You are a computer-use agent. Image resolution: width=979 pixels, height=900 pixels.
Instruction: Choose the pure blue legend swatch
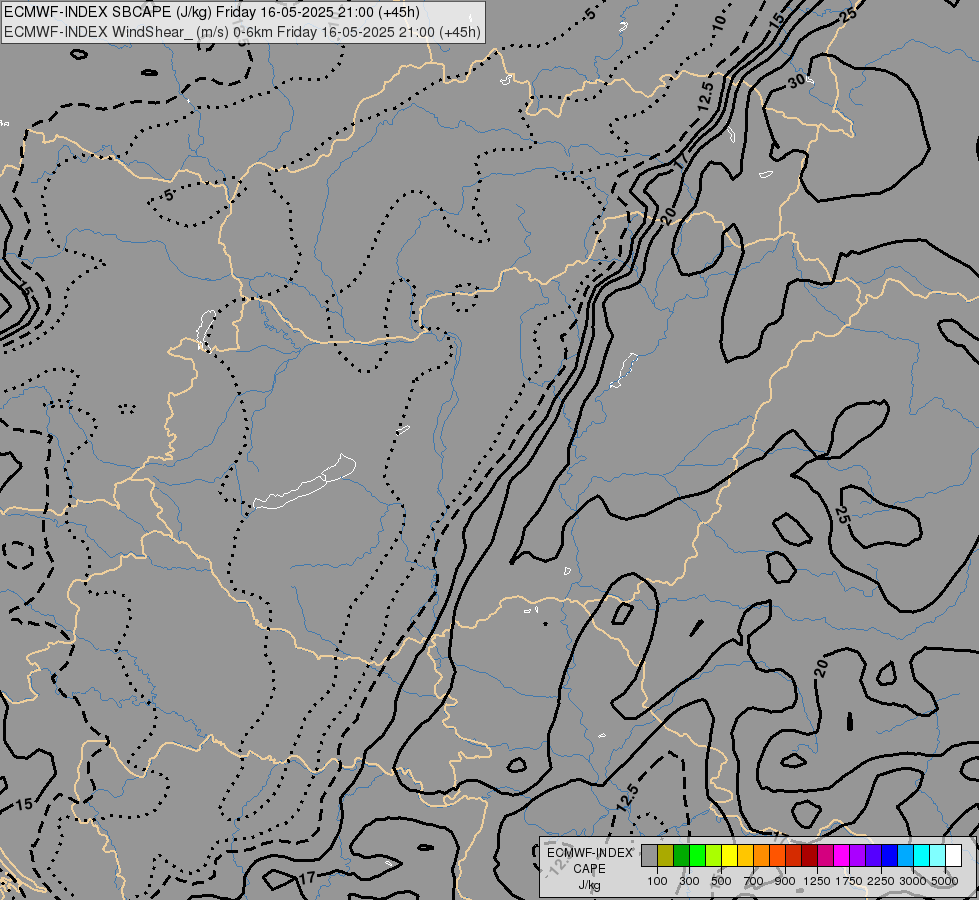[890, 856]
